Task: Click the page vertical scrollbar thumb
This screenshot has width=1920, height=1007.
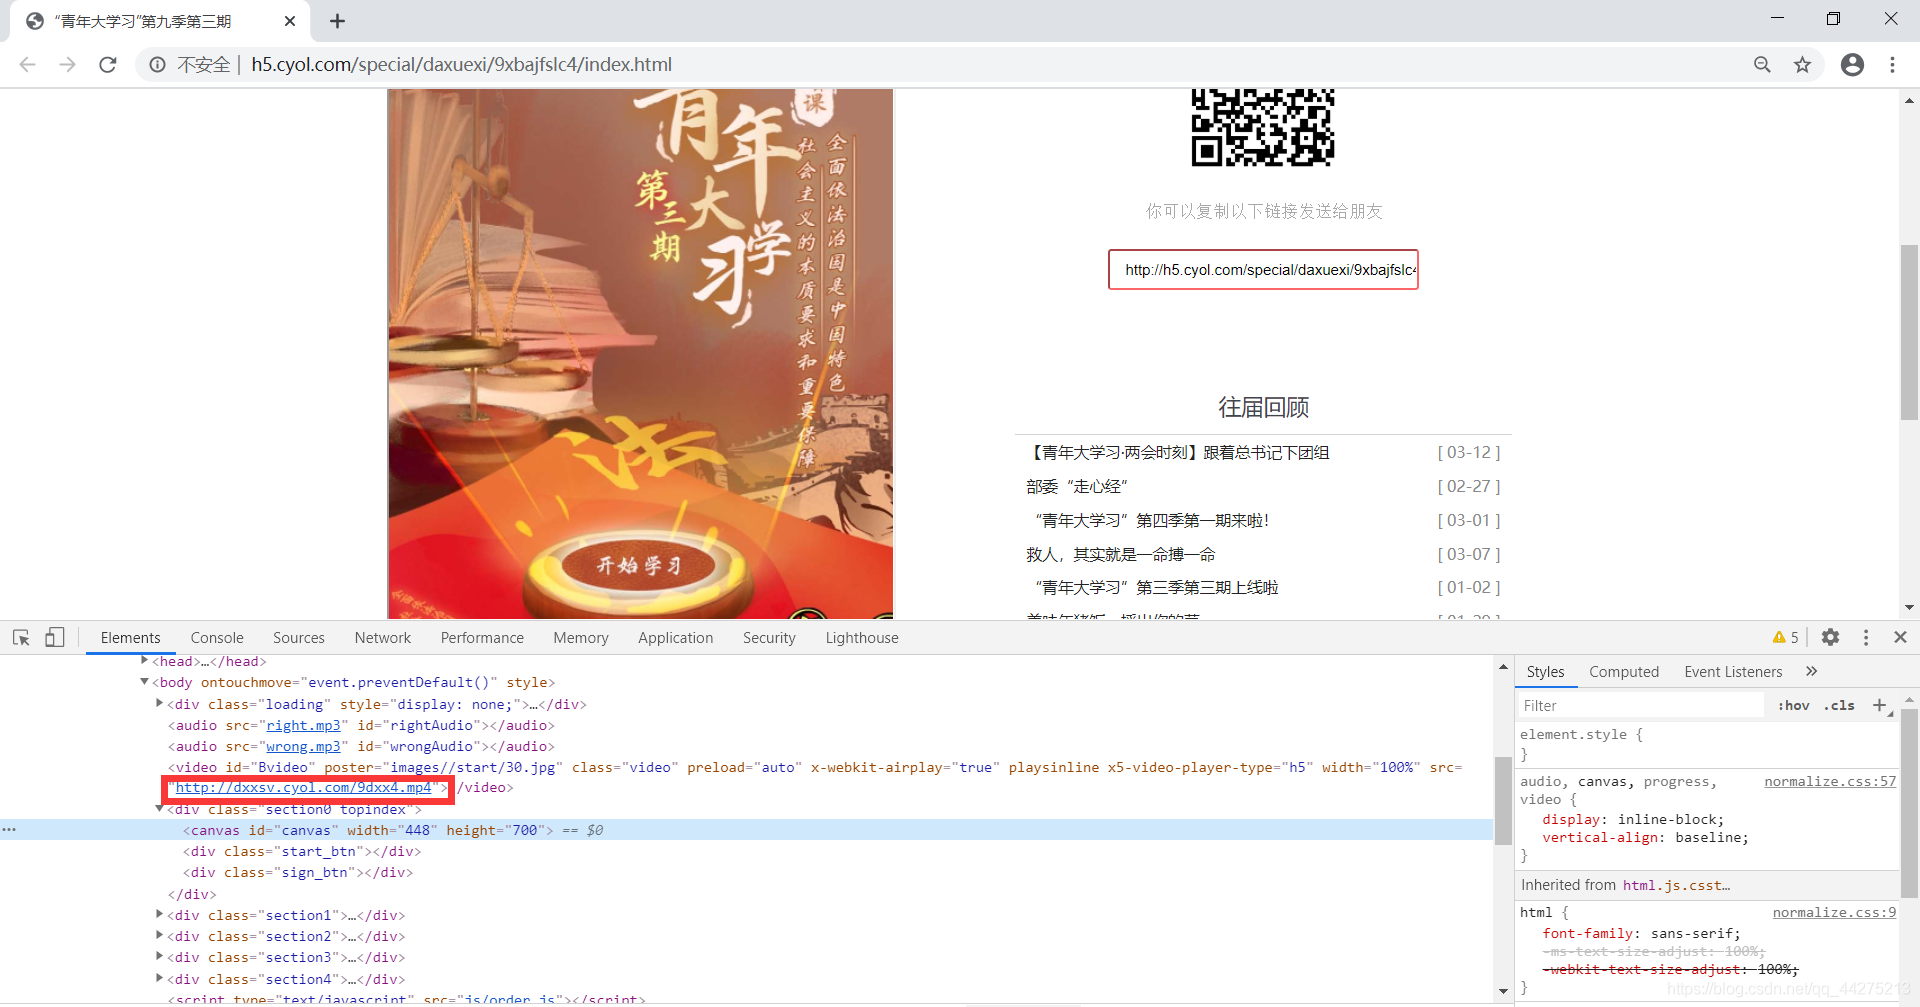Action: pos(1909,333)
